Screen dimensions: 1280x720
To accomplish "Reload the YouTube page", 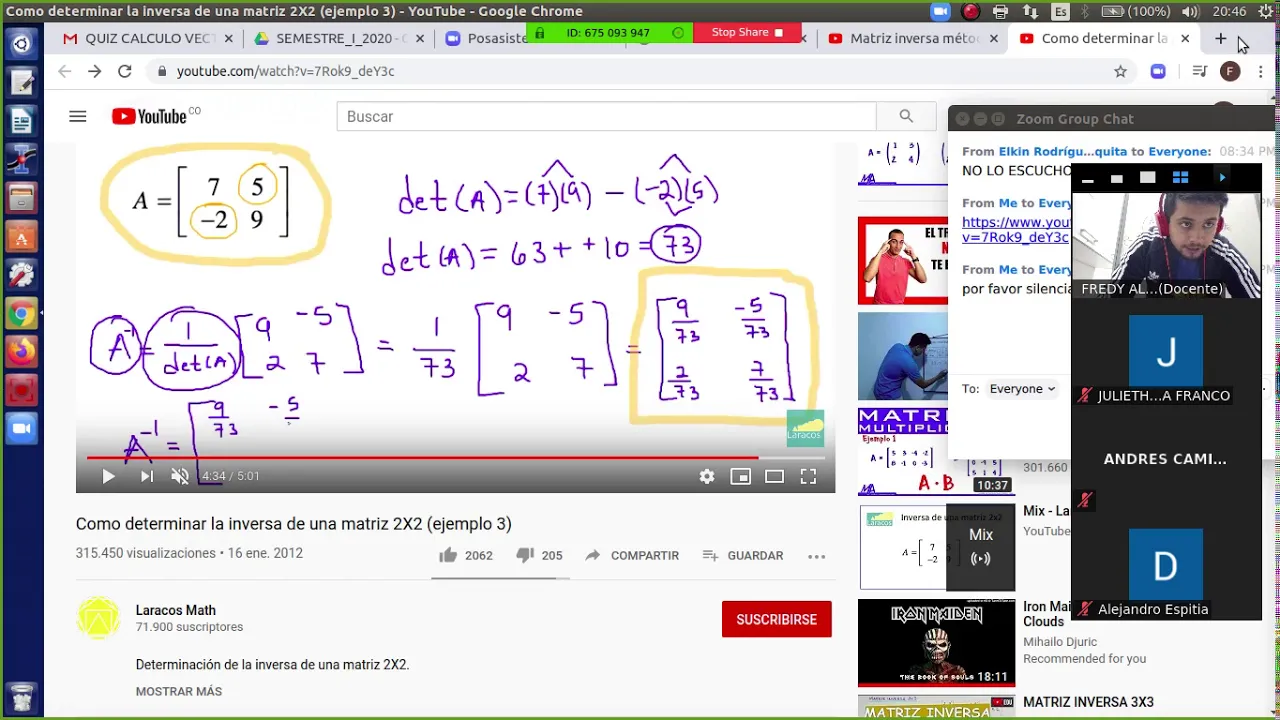I will 124,71.
